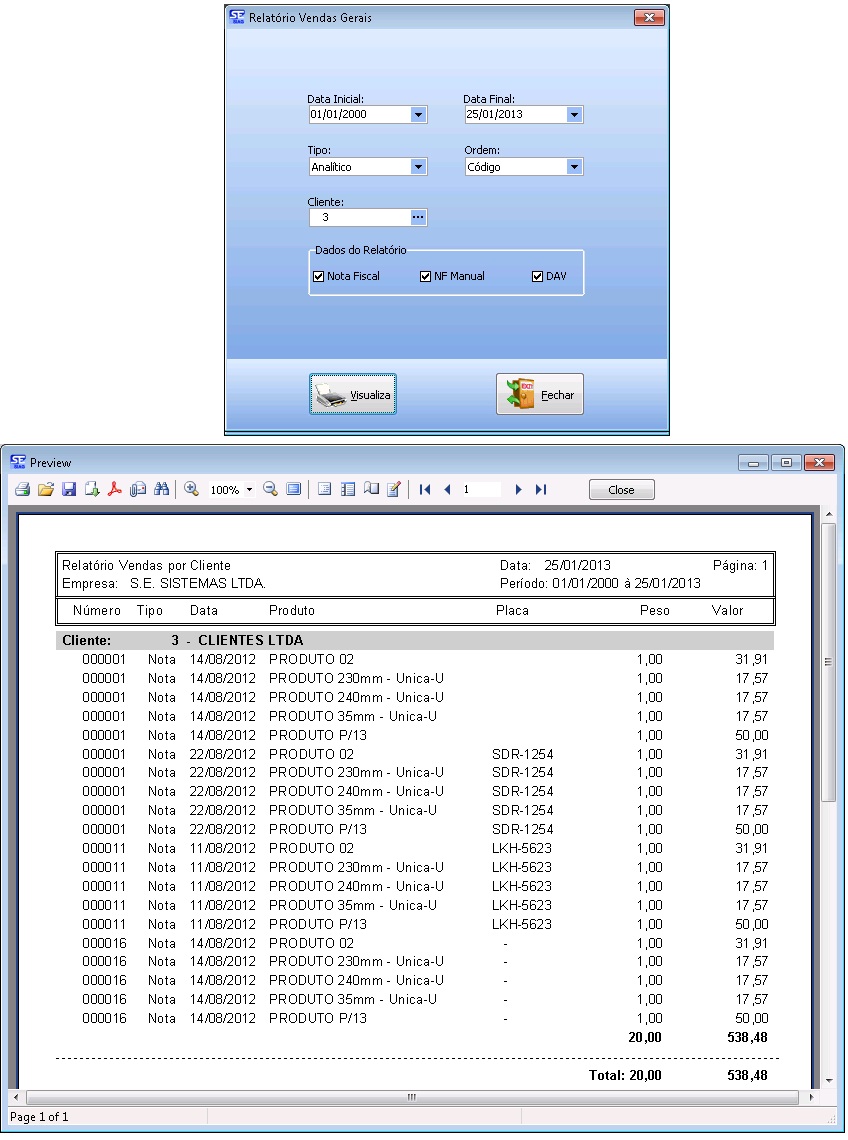Open the Data Inicial date dropdown
The image size is (848, 1140).
(418, 115)
